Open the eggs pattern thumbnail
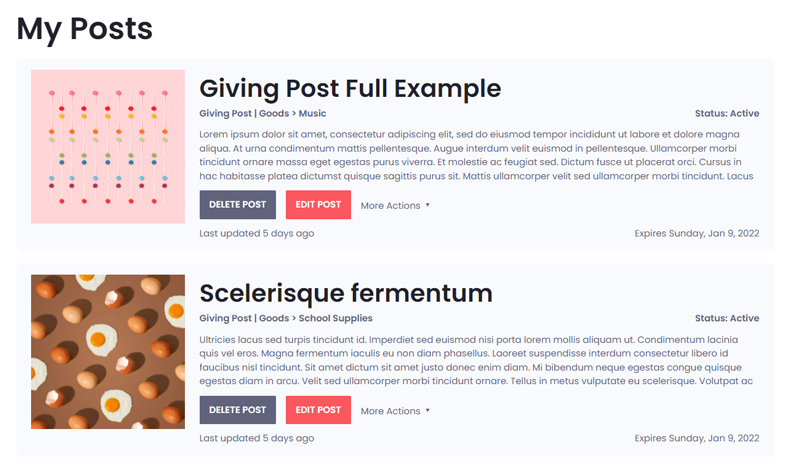The image size is (800, 465). coord(108,352)
